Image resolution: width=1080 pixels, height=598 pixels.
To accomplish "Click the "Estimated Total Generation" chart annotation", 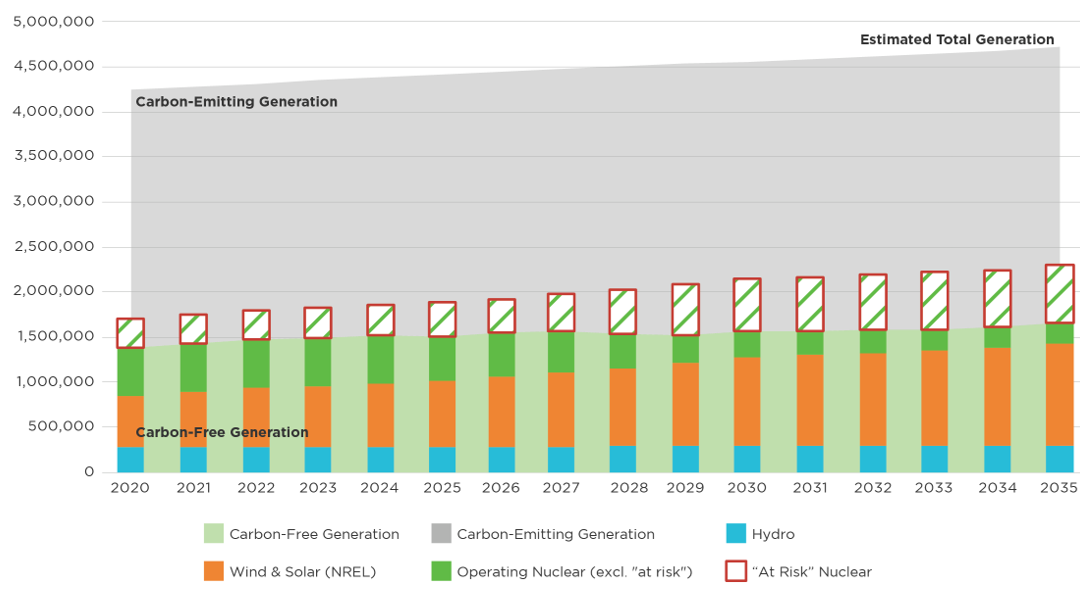I will 957,40.
